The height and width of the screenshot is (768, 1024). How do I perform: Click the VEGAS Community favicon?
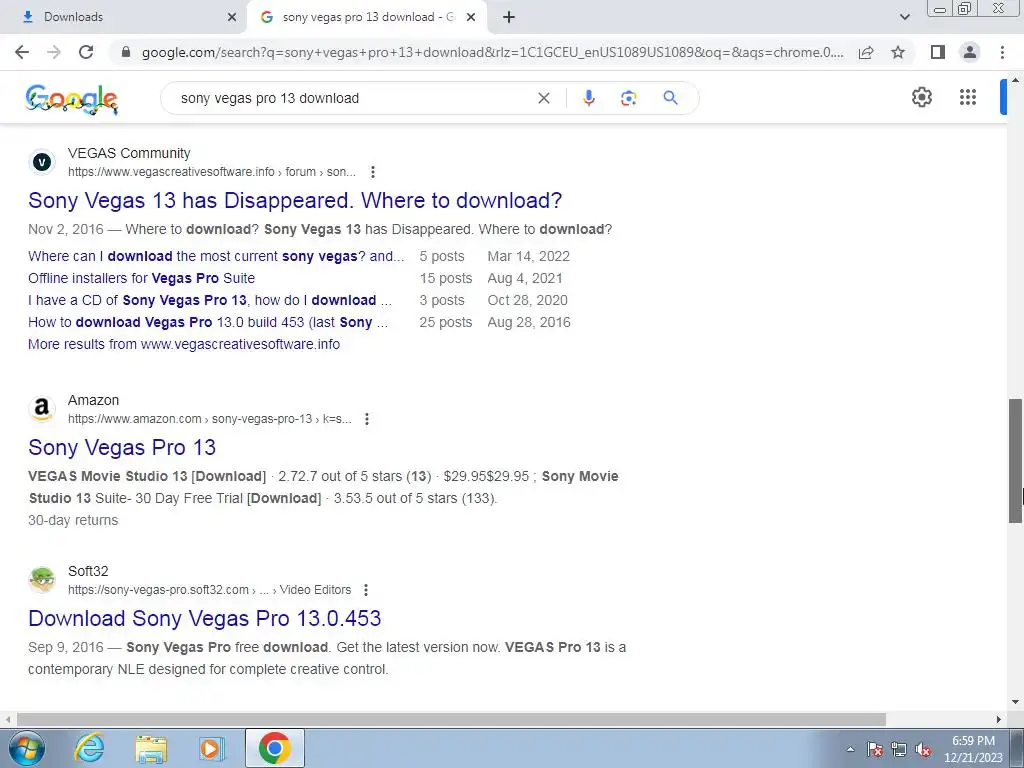[42, 162]
